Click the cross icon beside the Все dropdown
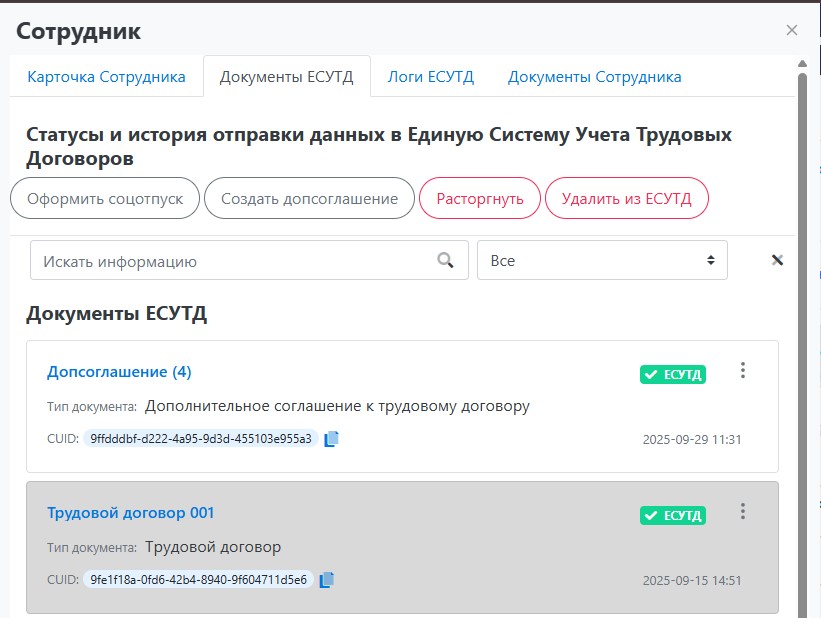The image size is (821, 618). click(777, 261)
